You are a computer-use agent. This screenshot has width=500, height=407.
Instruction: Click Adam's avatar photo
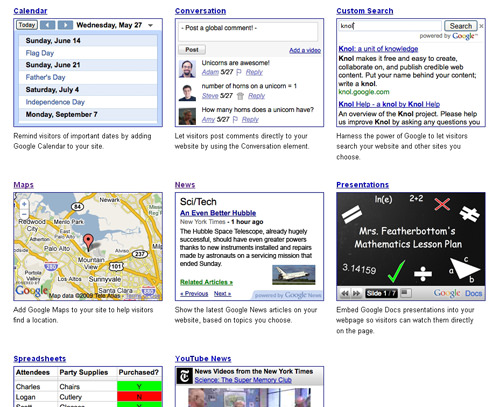click(x=187, y=69)
